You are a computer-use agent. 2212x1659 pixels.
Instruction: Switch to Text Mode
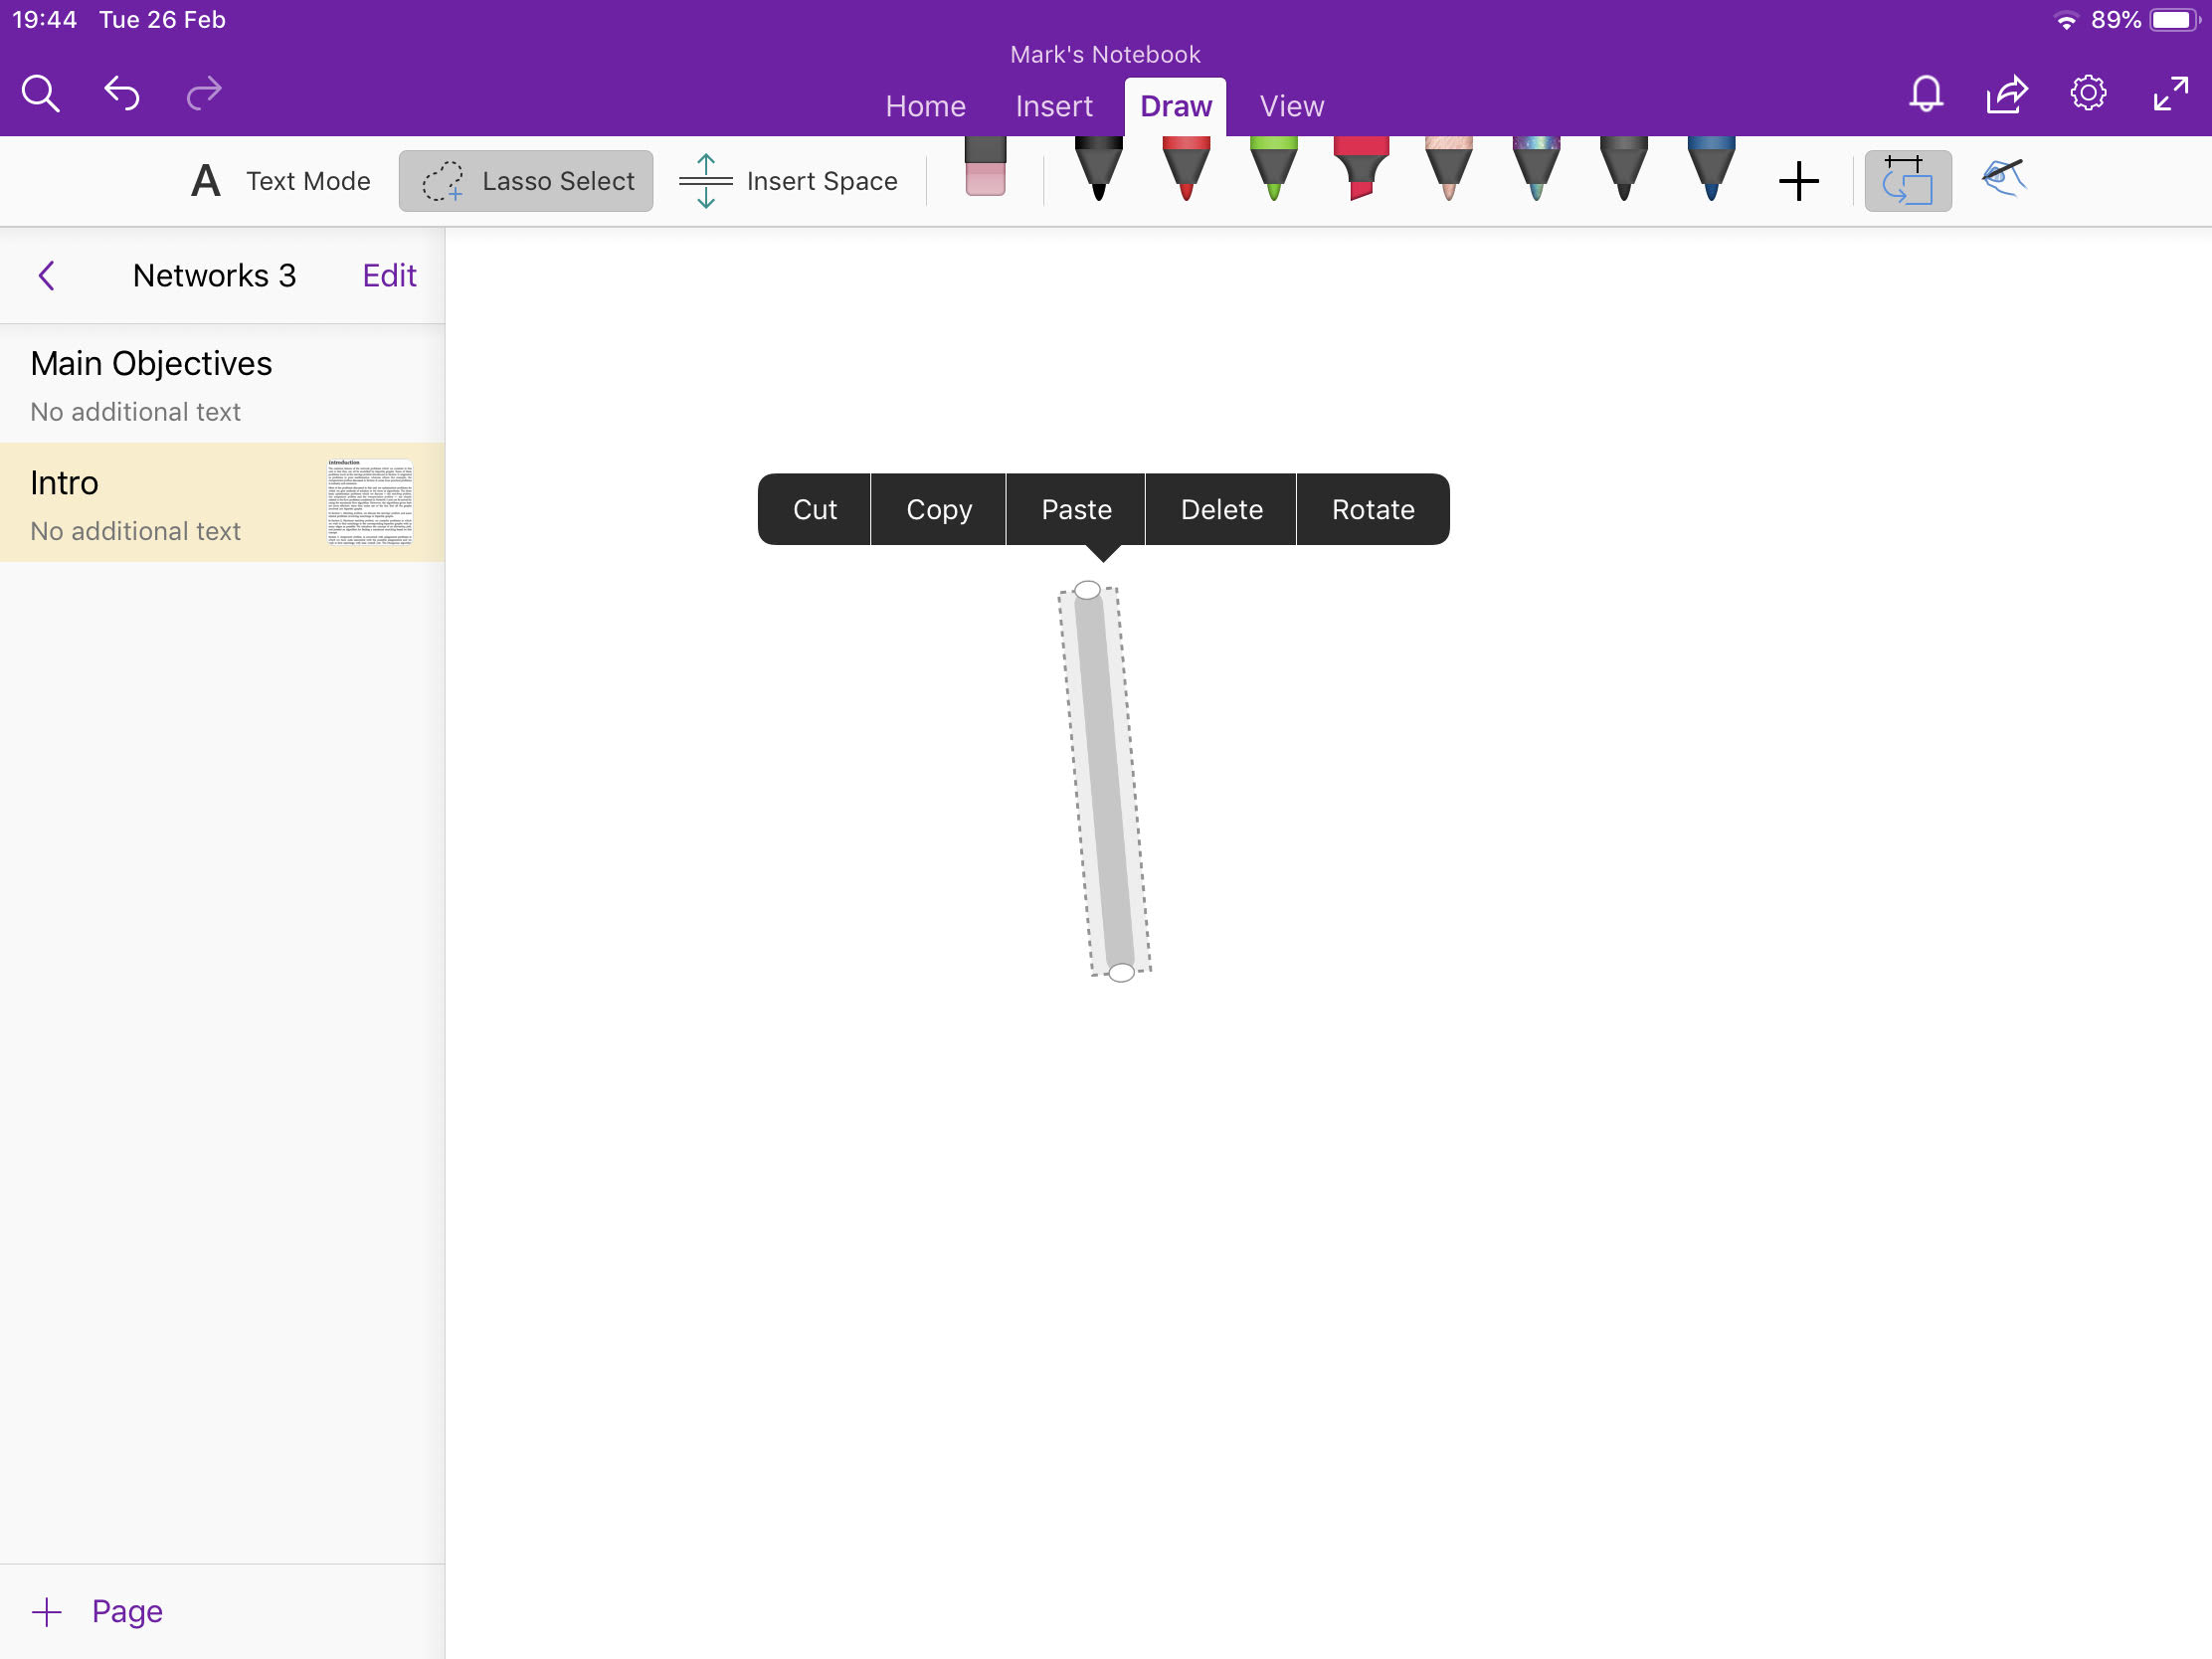coord(280,181)
